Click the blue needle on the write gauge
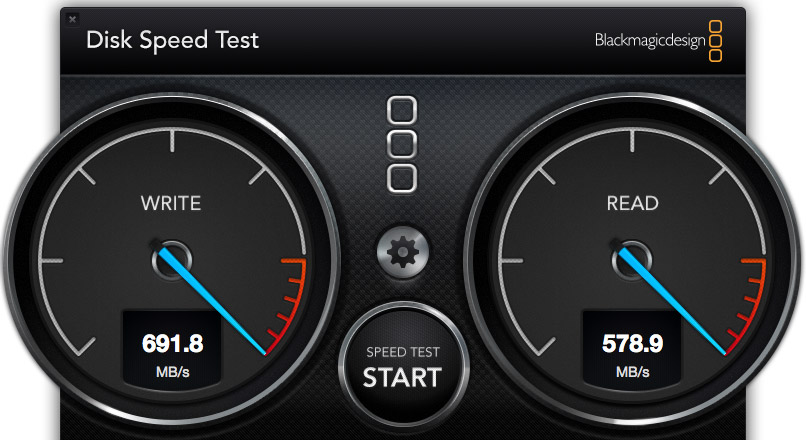Viewport: 806px width, 440px height. point(213,302)
